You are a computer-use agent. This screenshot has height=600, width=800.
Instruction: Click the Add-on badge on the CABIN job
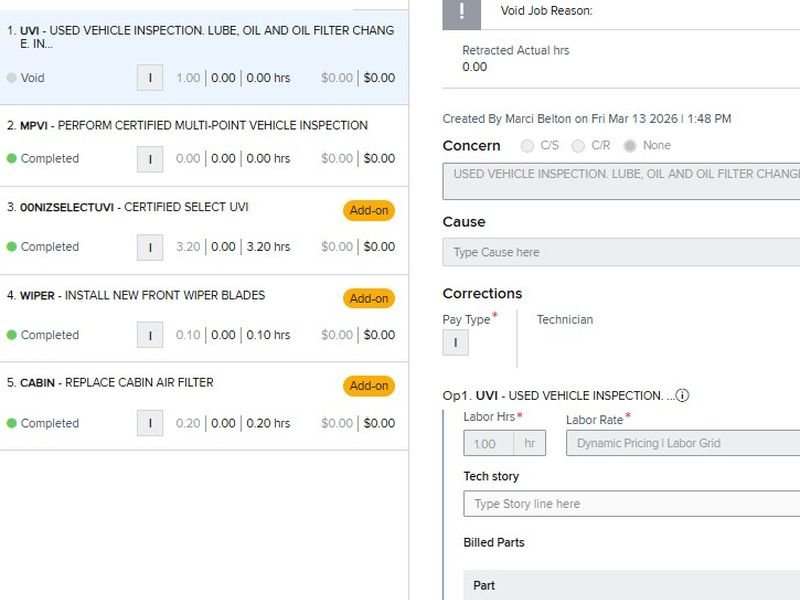tap(369, 386)
